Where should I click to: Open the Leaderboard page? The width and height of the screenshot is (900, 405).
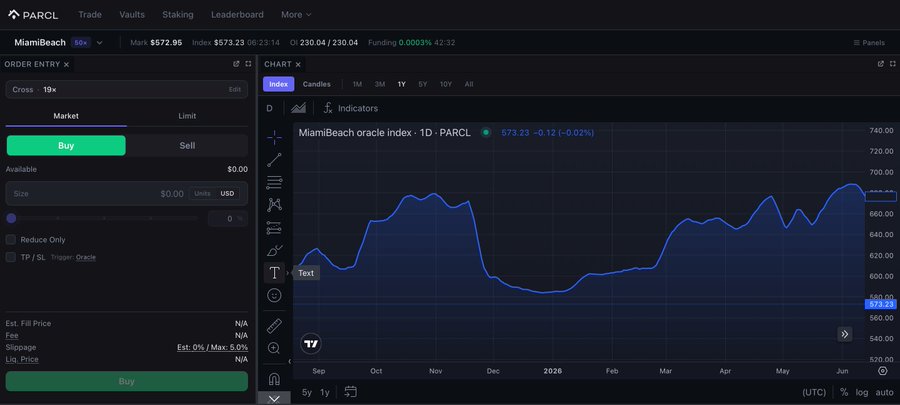coord(238,15)
